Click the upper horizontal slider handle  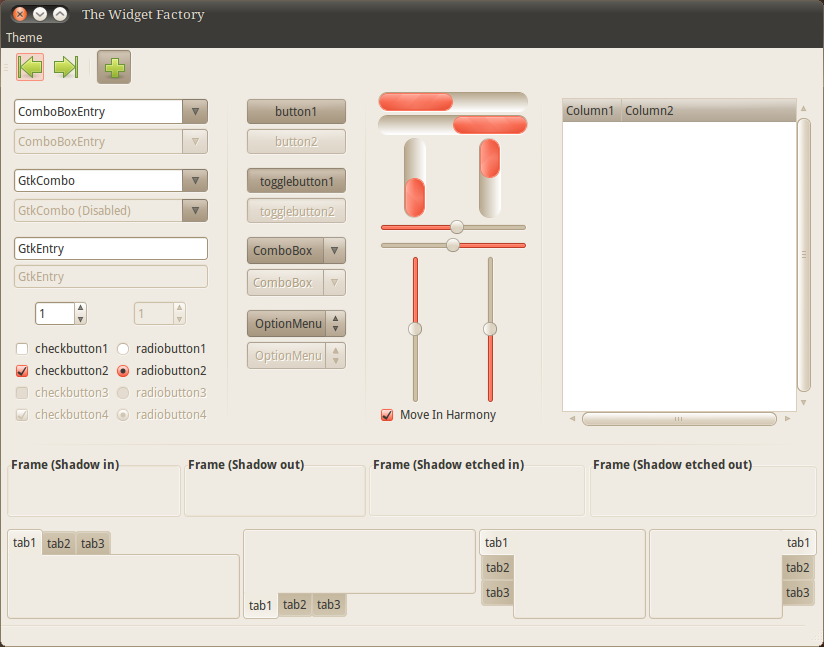[457, 227]
